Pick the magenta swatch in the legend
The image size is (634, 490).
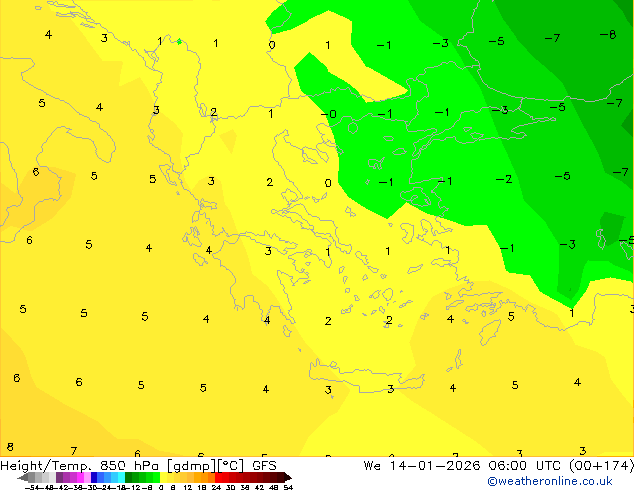[80, 477]
